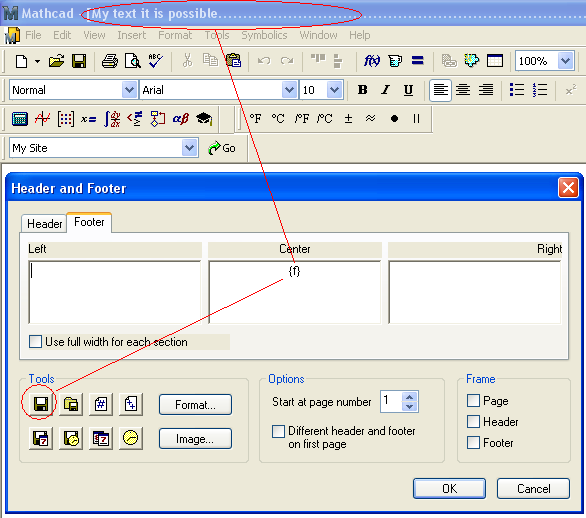Click the Image... button
586x518 pixels.
pyautogui.click(x=195, y=439)
